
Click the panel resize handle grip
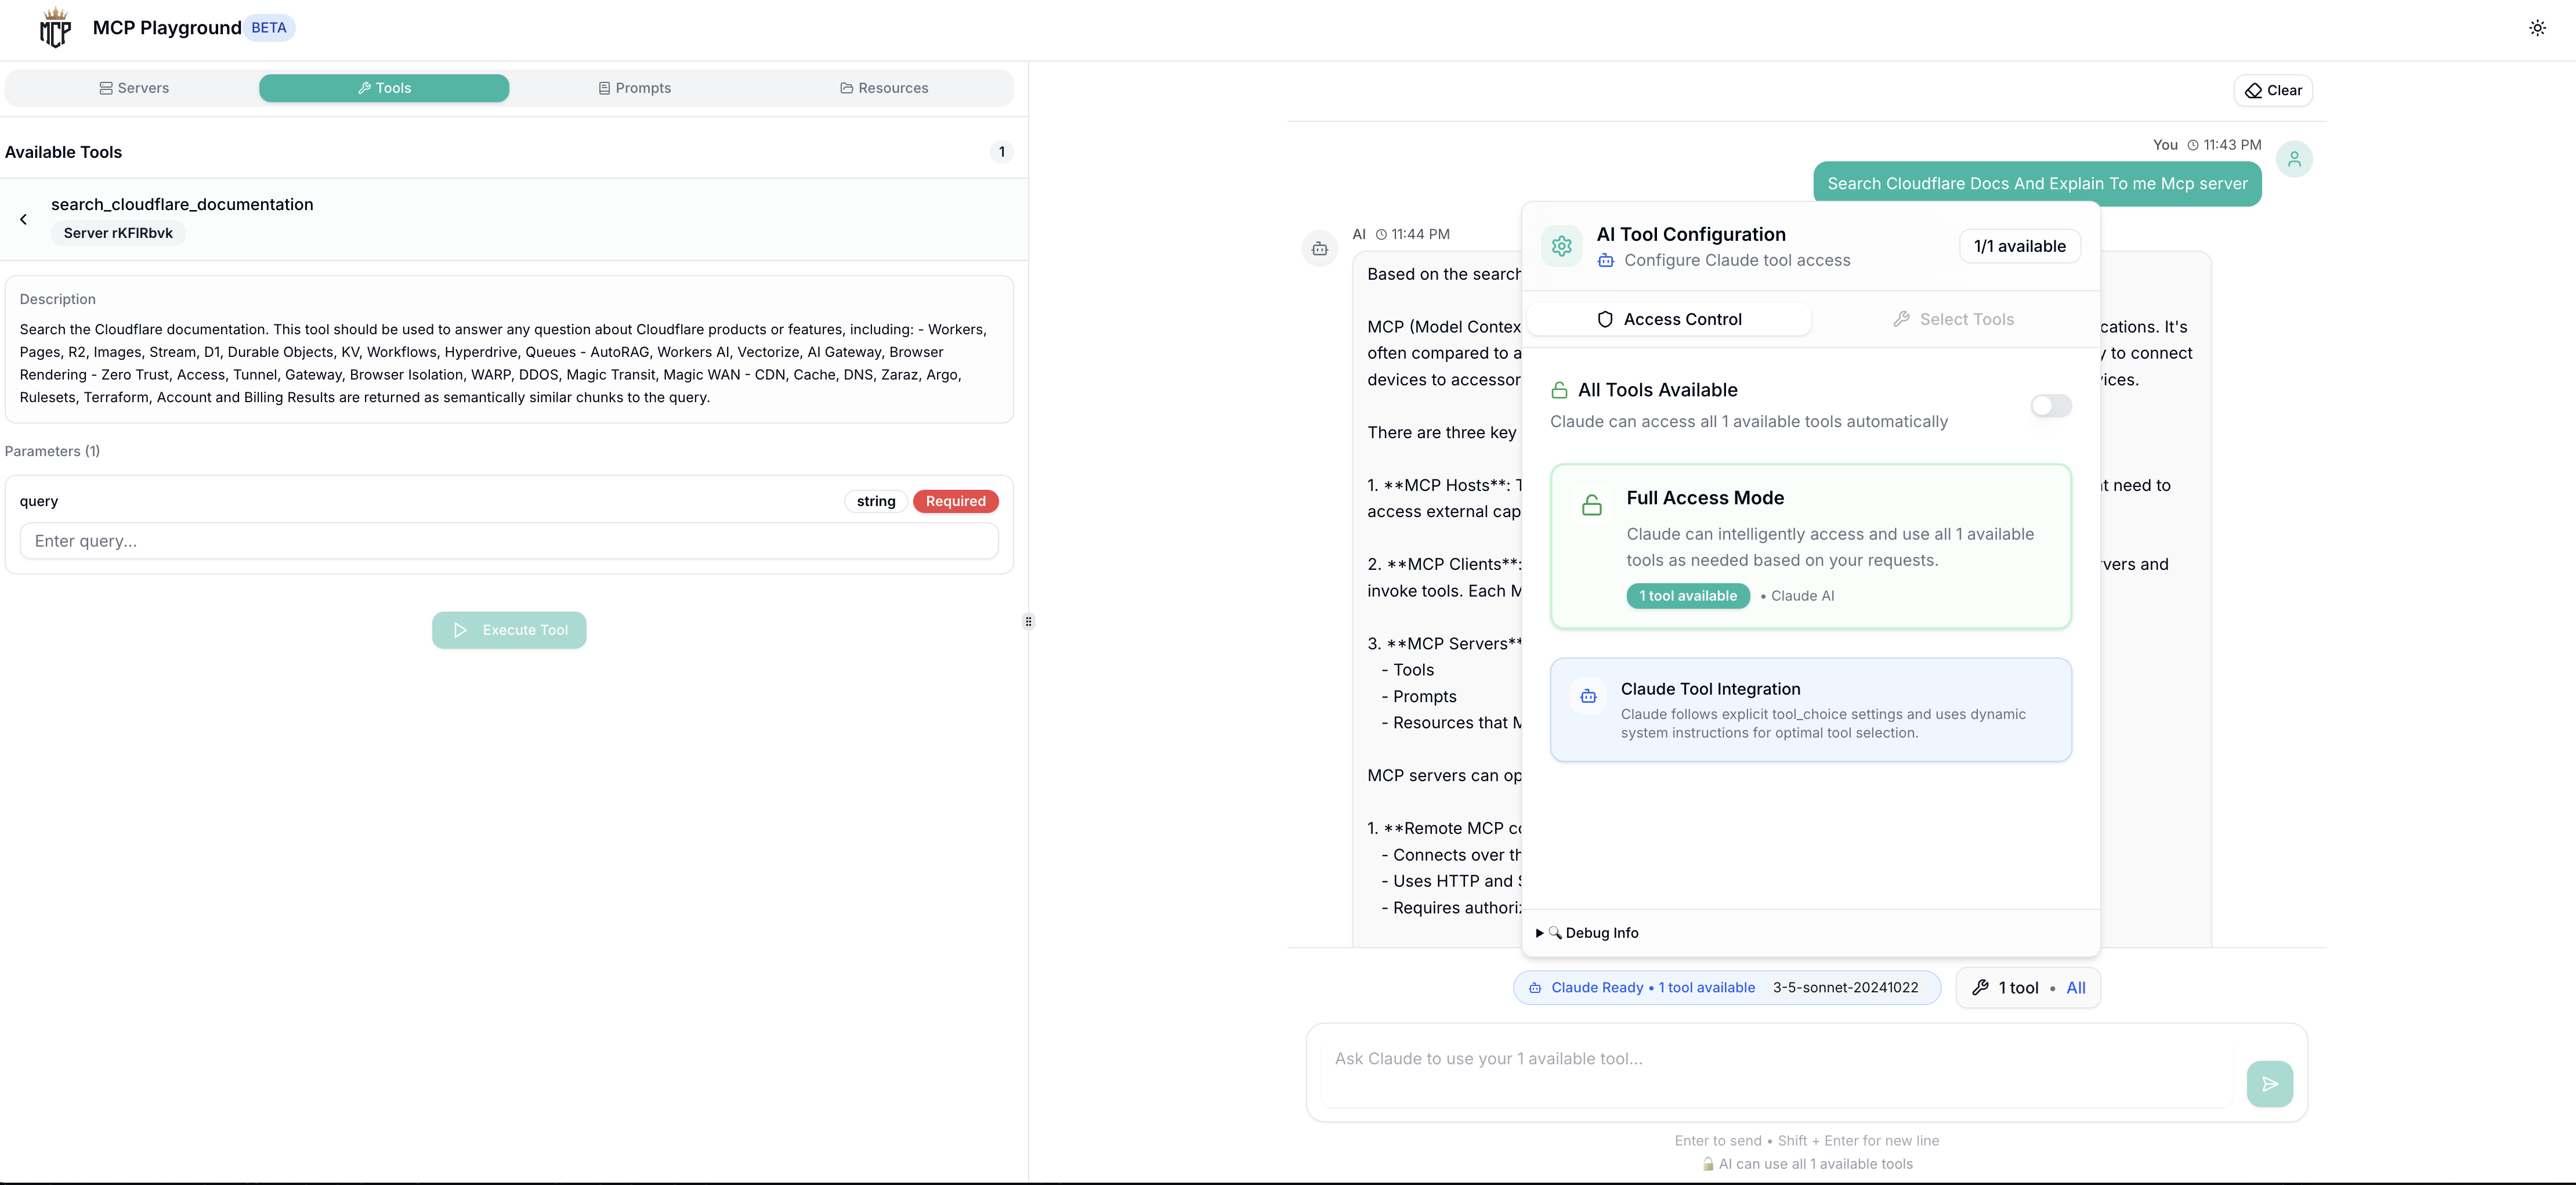(1028, 621)
